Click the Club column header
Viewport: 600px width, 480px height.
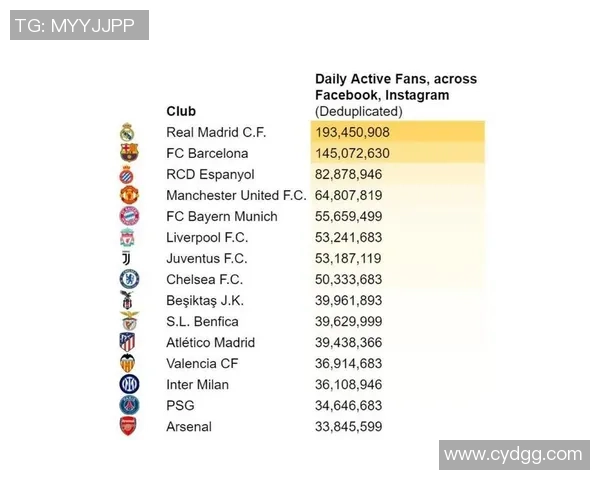pos(181,111)
